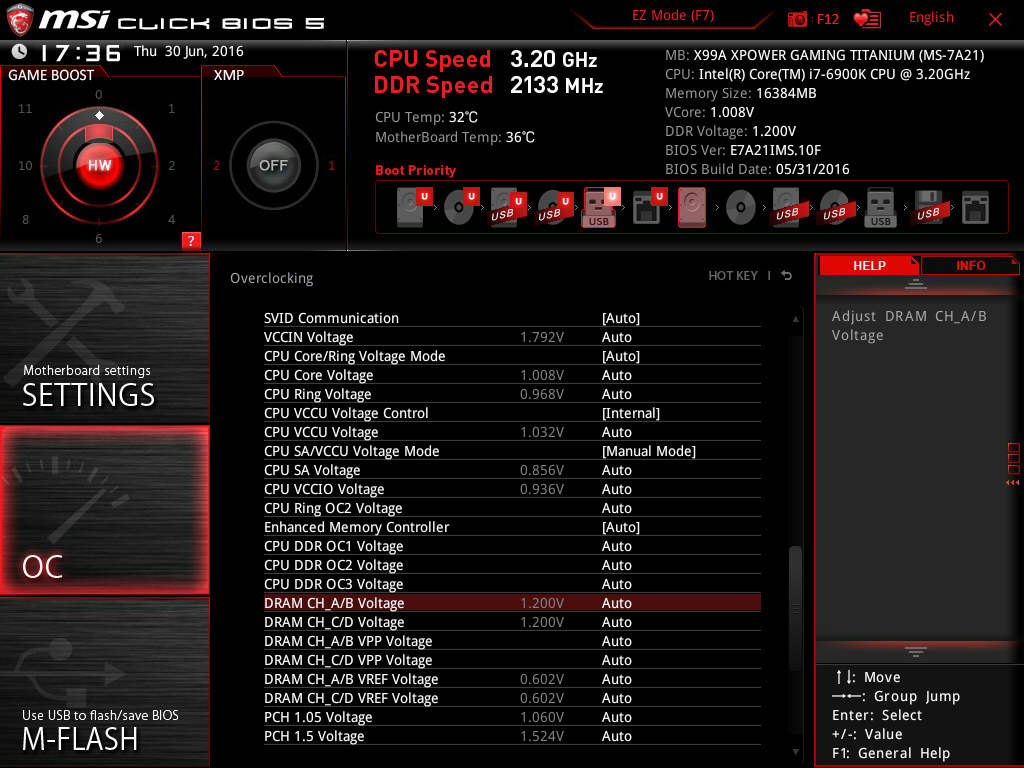Select XMP profile 1
The image size is (1024, 768).
coord(331,166)
